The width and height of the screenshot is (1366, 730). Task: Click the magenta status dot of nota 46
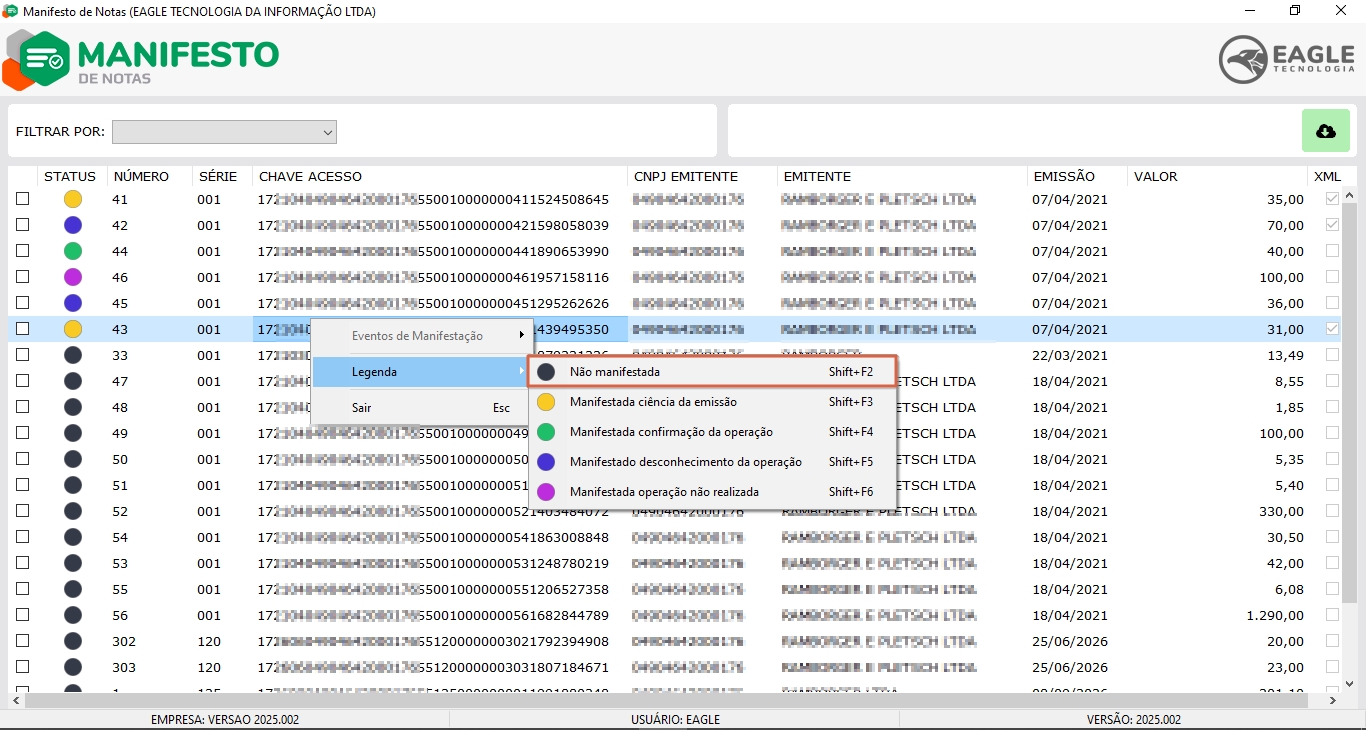(x=73, y=277)
